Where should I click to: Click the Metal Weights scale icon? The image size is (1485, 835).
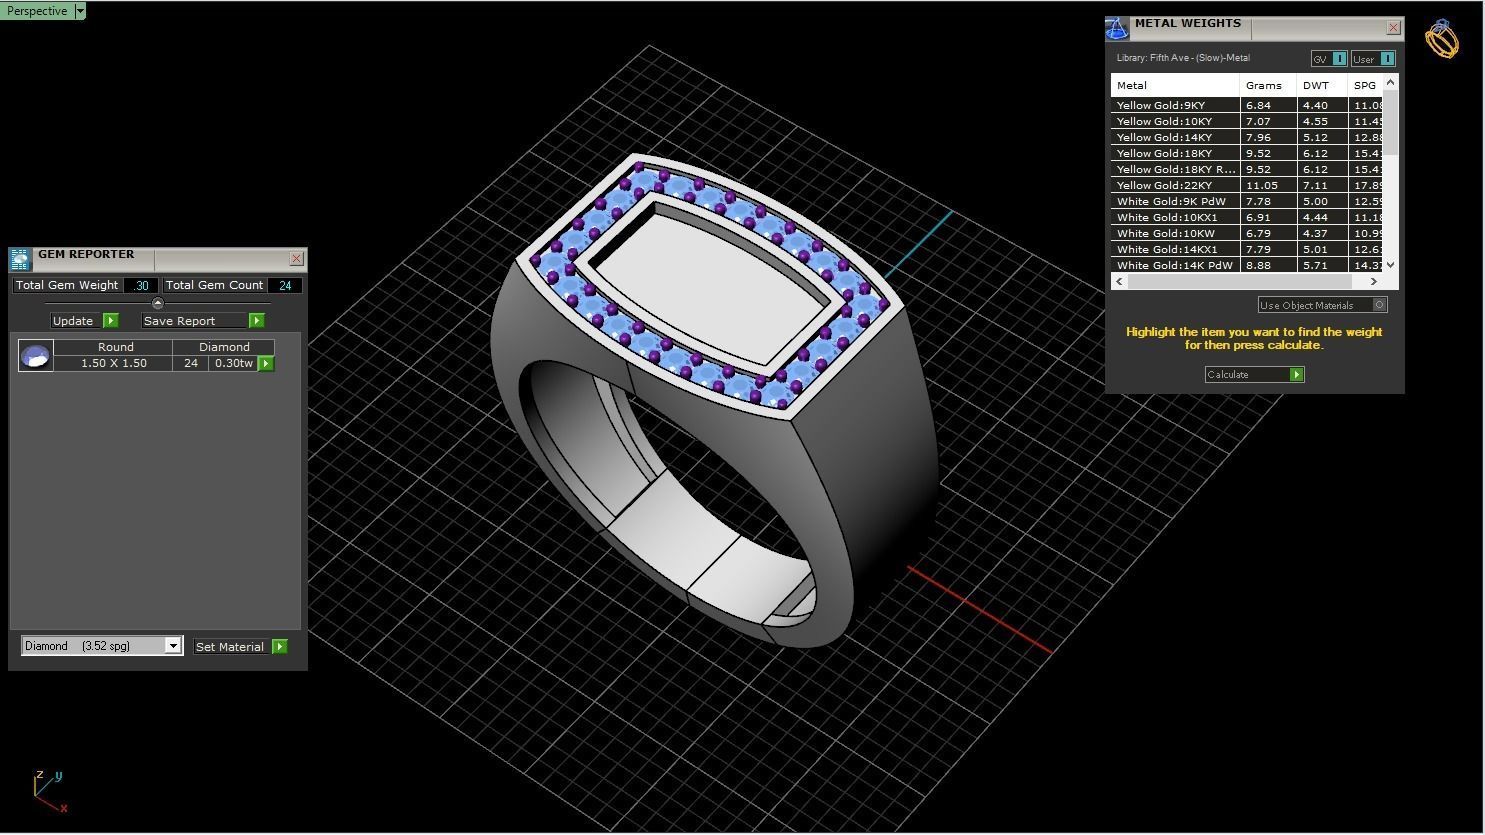(1117, 28)
